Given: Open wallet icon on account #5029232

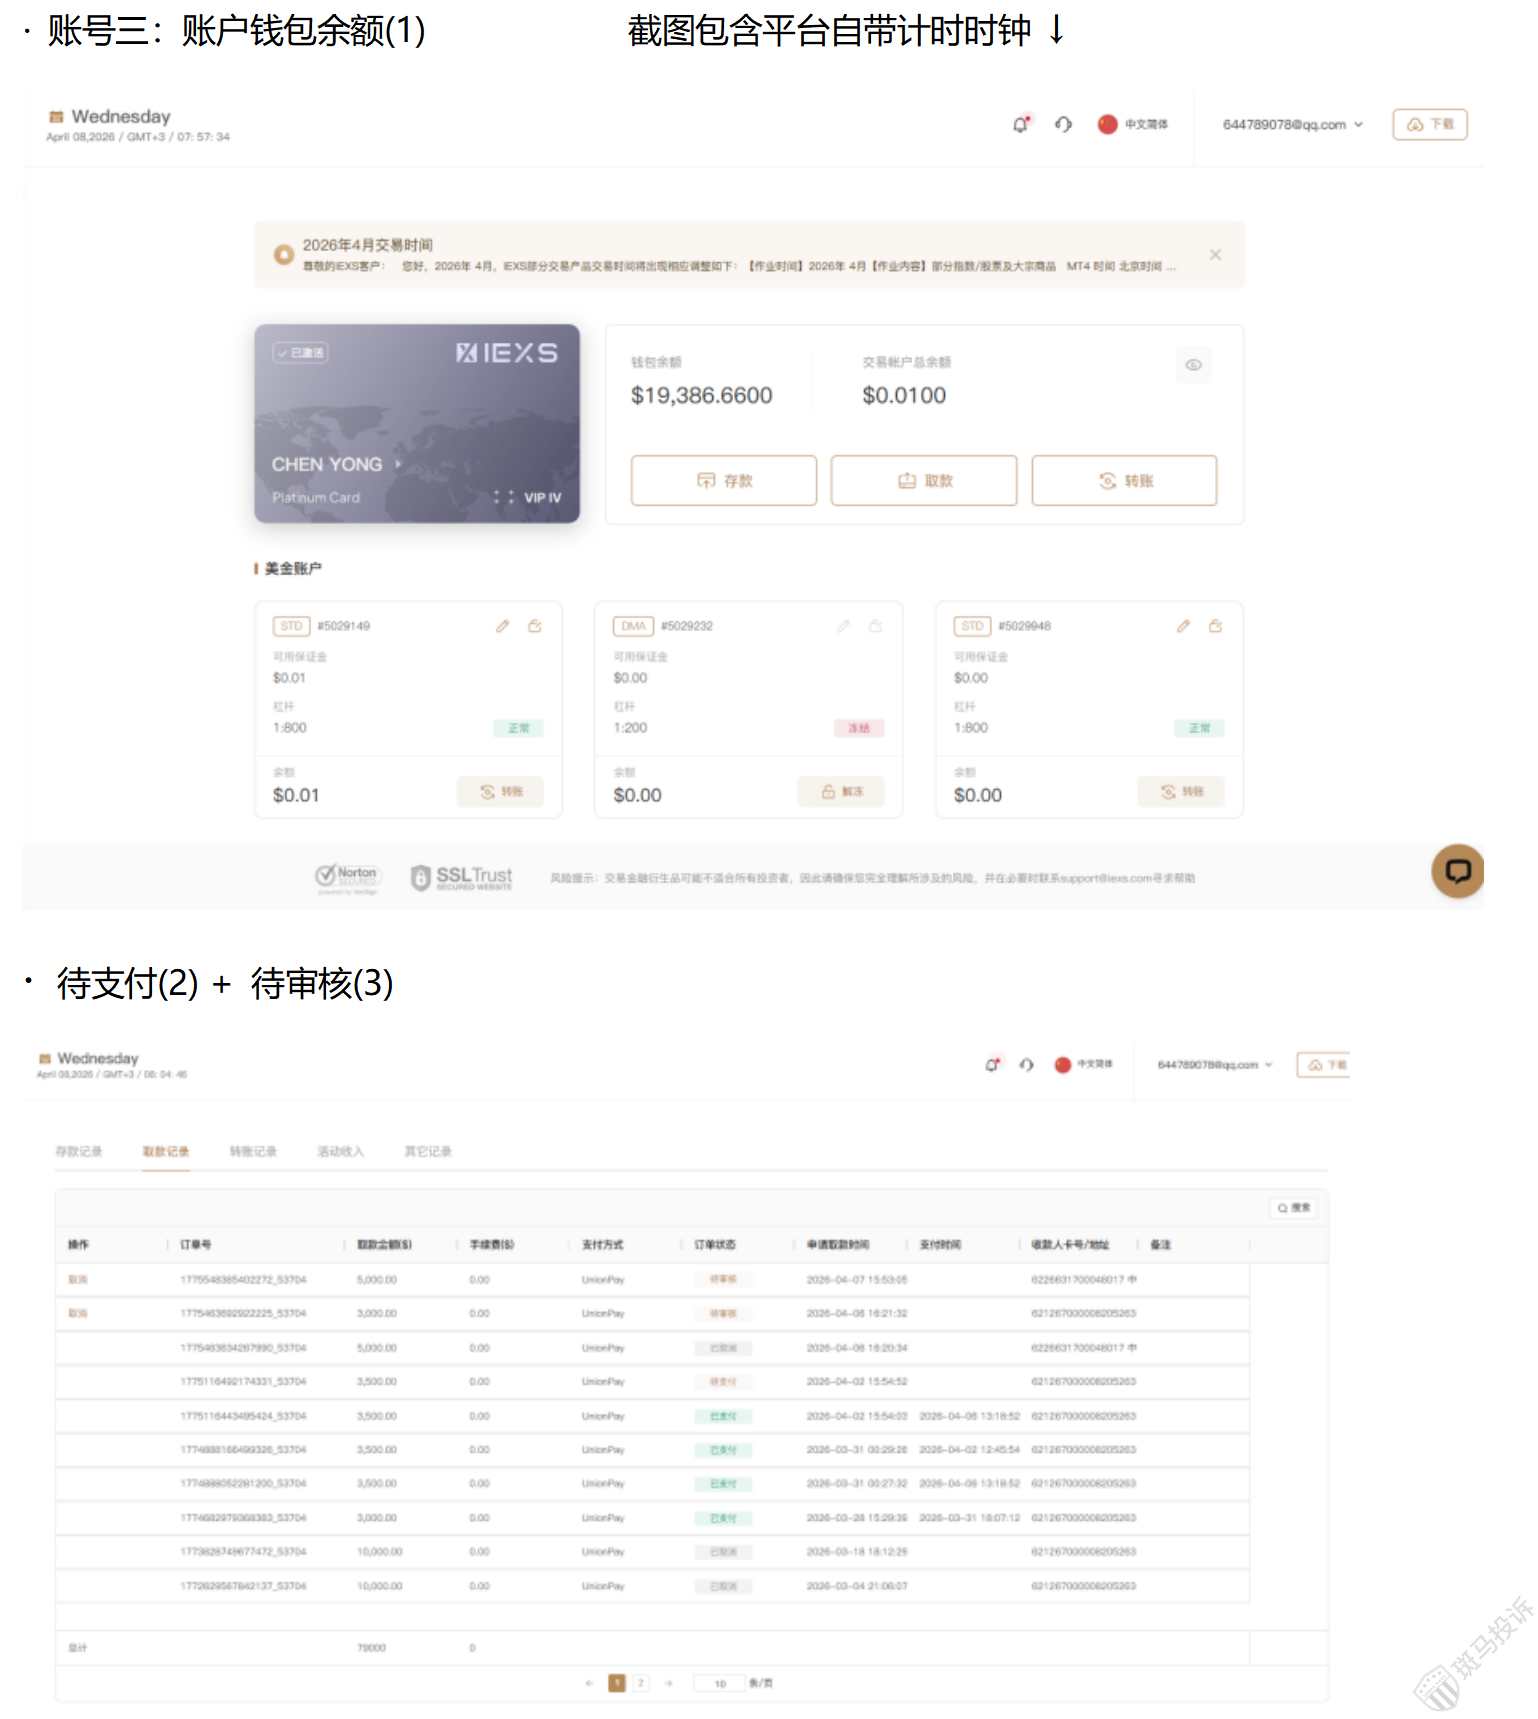Looking at the screenshot, I should pyautogui.click(x=876, y=626).
